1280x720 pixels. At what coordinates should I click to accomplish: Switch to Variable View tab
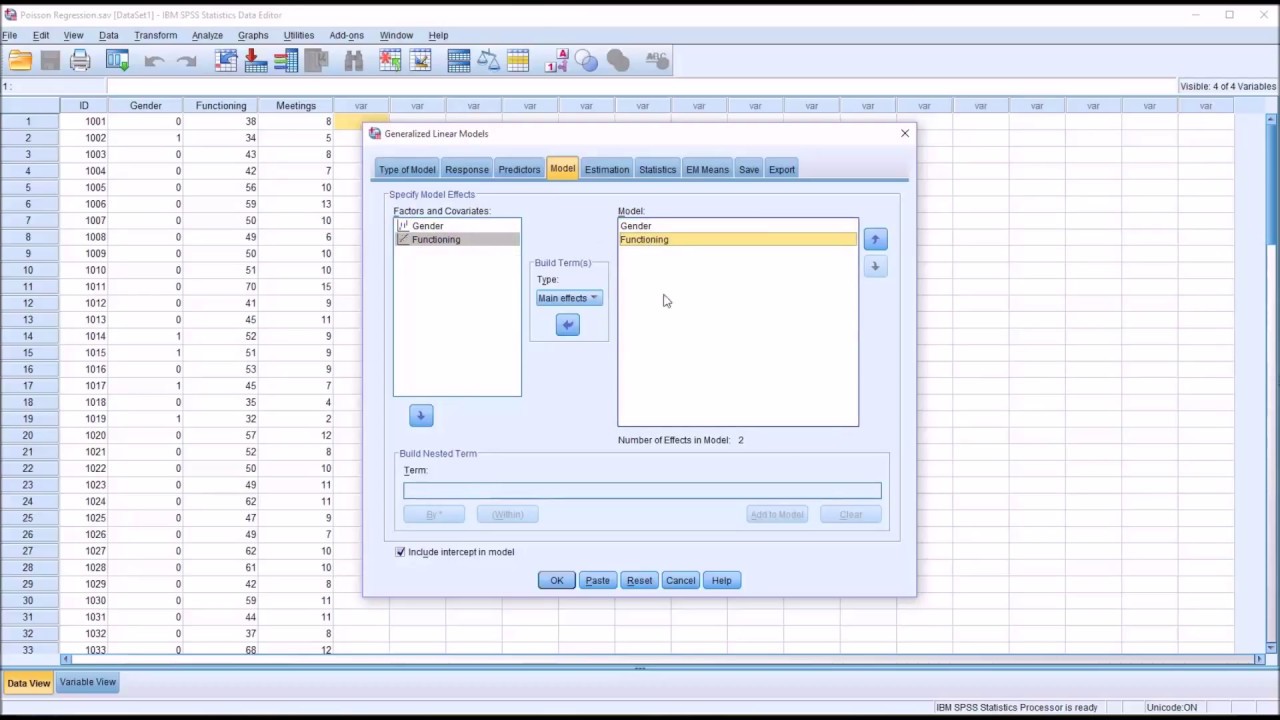point(88,682)
